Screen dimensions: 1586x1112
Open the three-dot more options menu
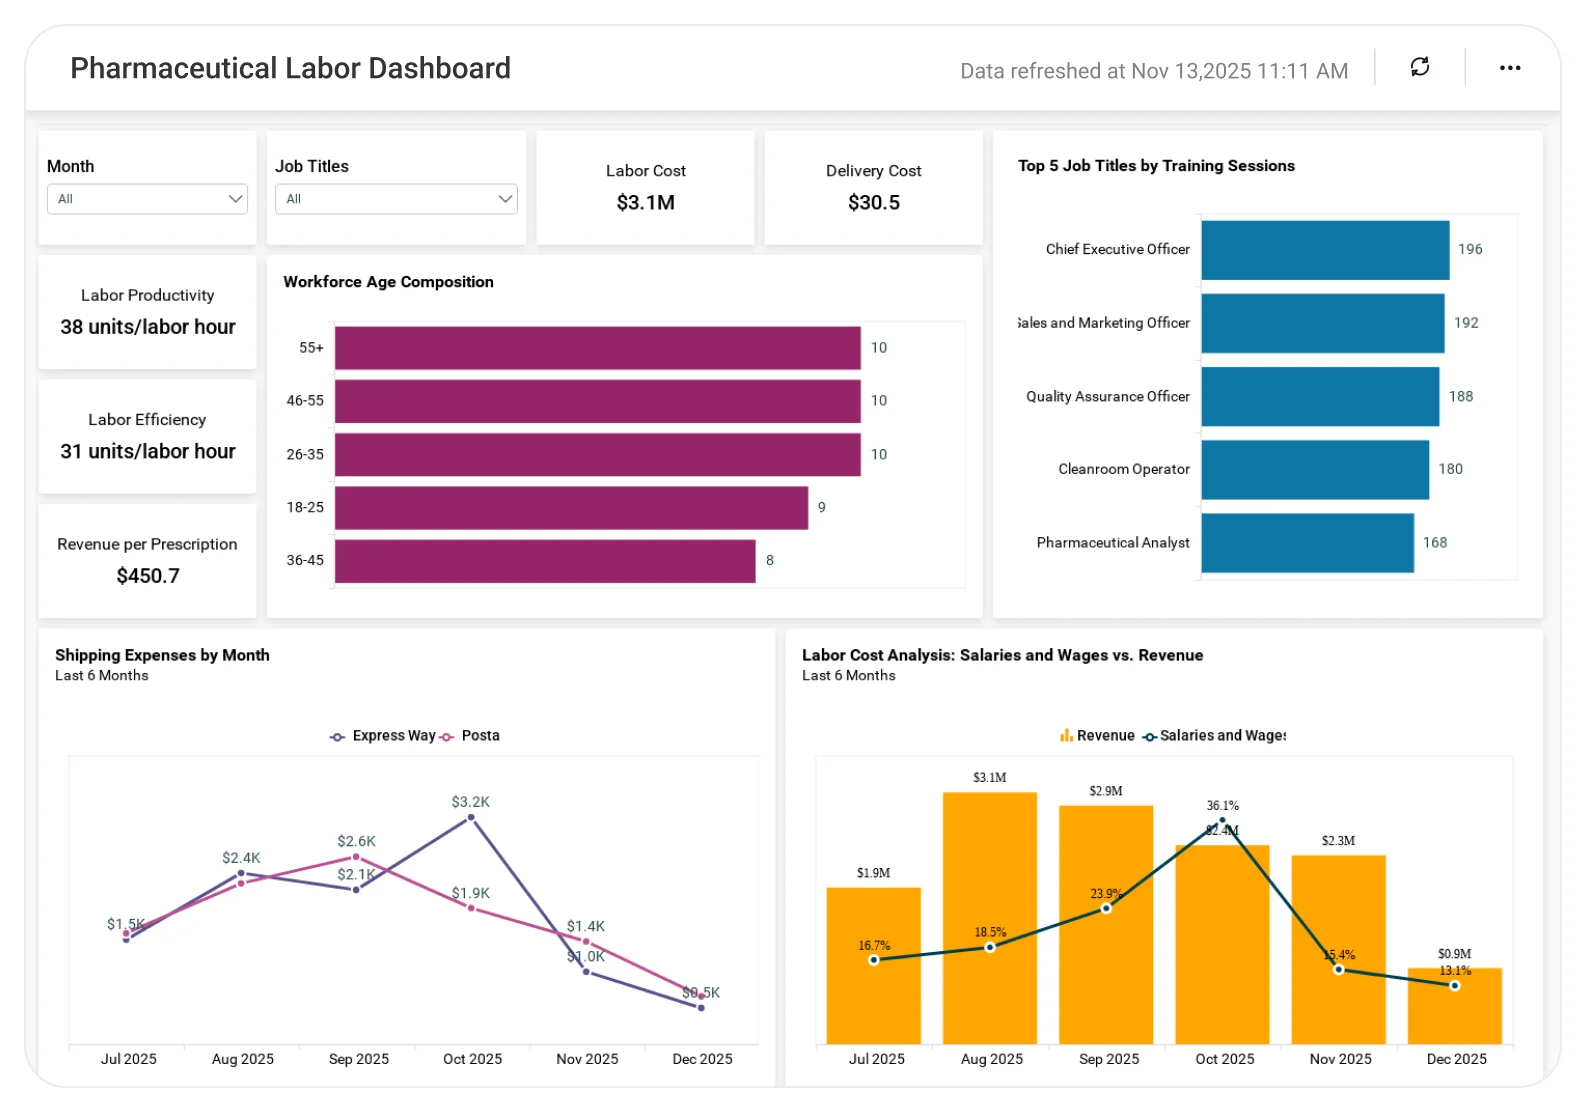(1509, 68)
